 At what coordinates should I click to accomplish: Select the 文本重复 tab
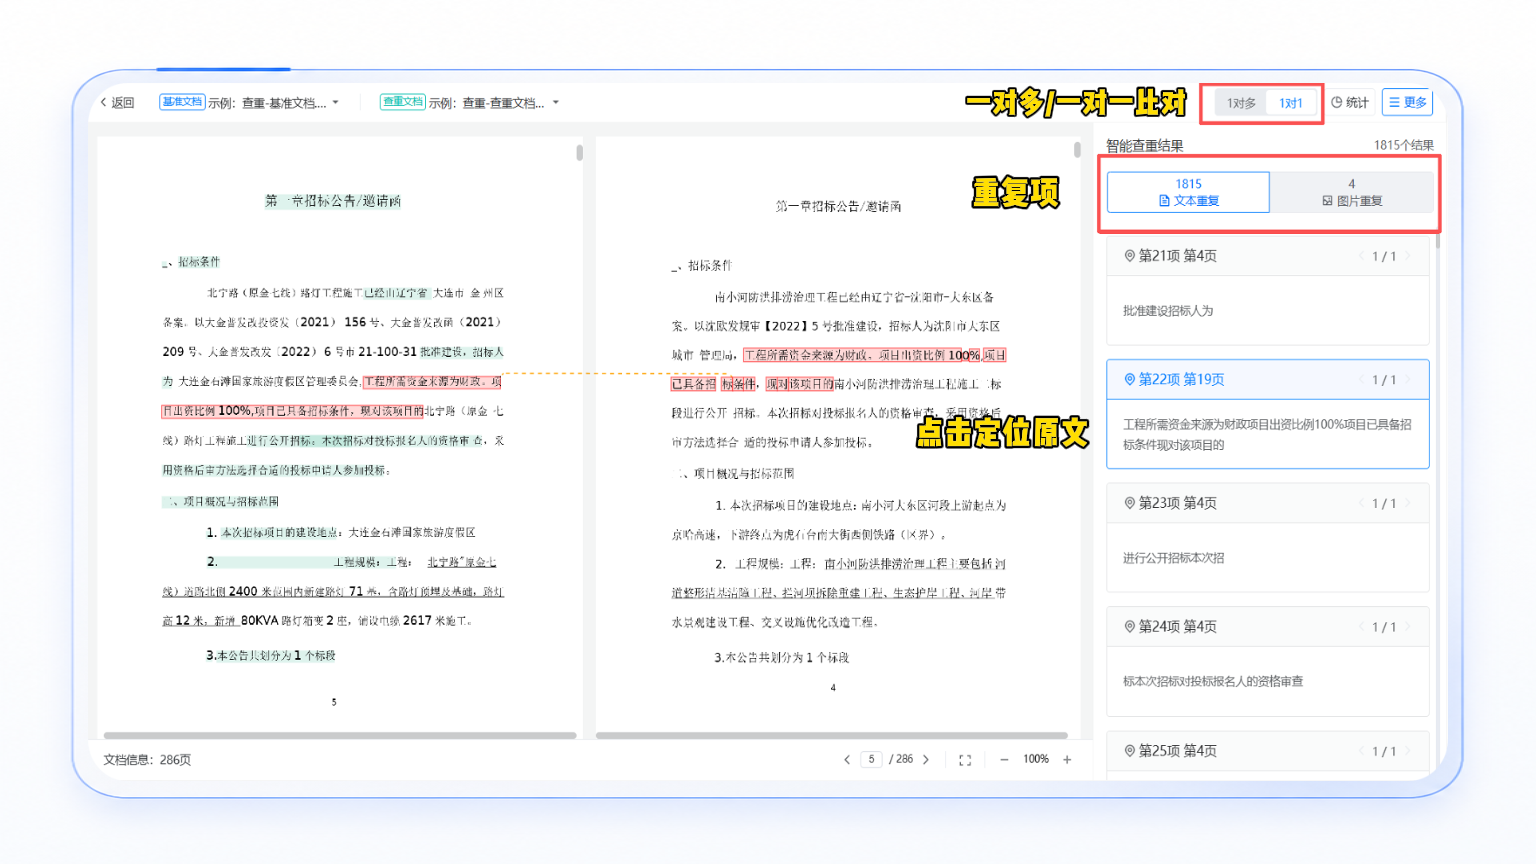pyautogui.click(x=1188, y=192)
